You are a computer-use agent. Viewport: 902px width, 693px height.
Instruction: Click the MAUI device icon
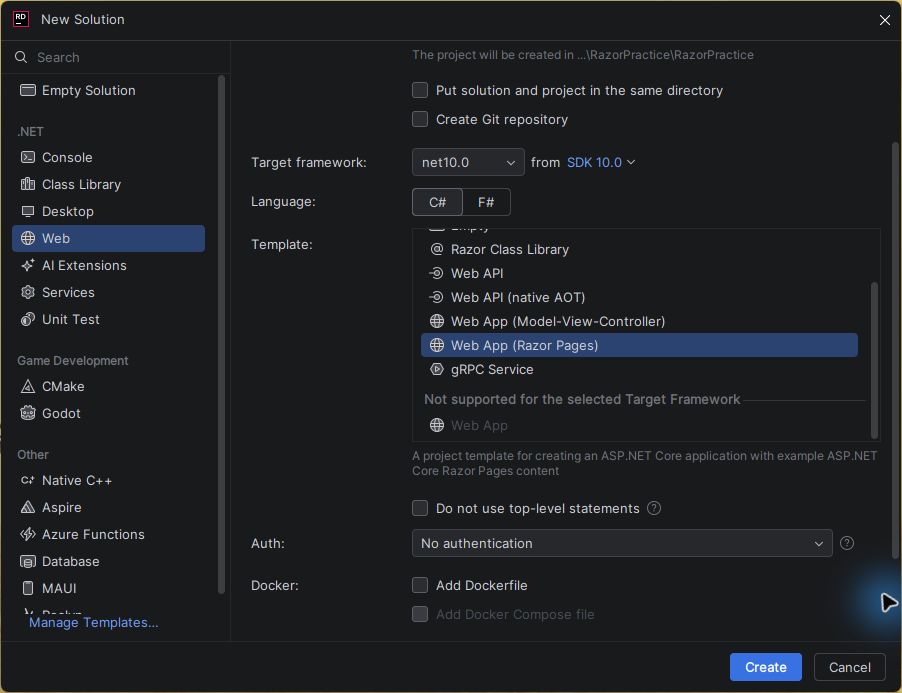pyautogui.click(x=28, y=588)
